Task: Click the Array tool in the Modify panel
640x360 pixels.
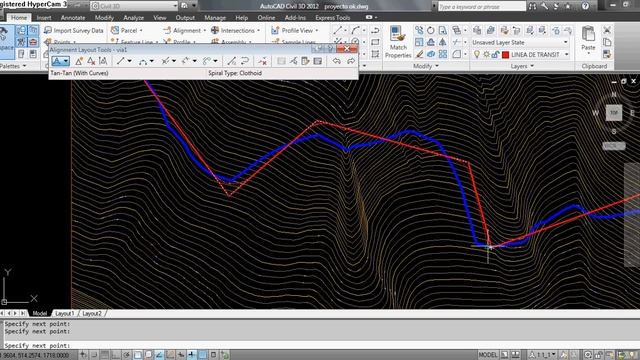Action: (x=442, y=54)
